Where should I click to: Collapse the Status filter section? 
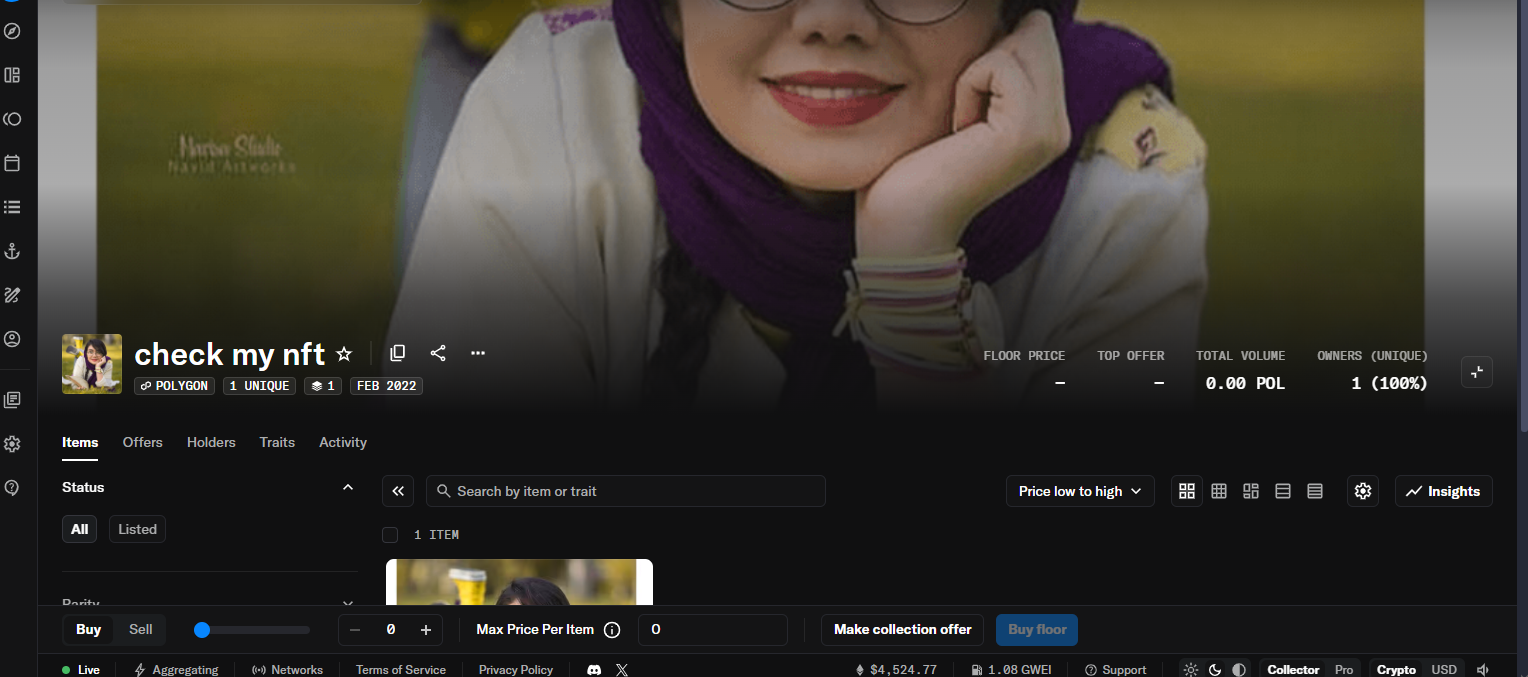coord(348,487)
